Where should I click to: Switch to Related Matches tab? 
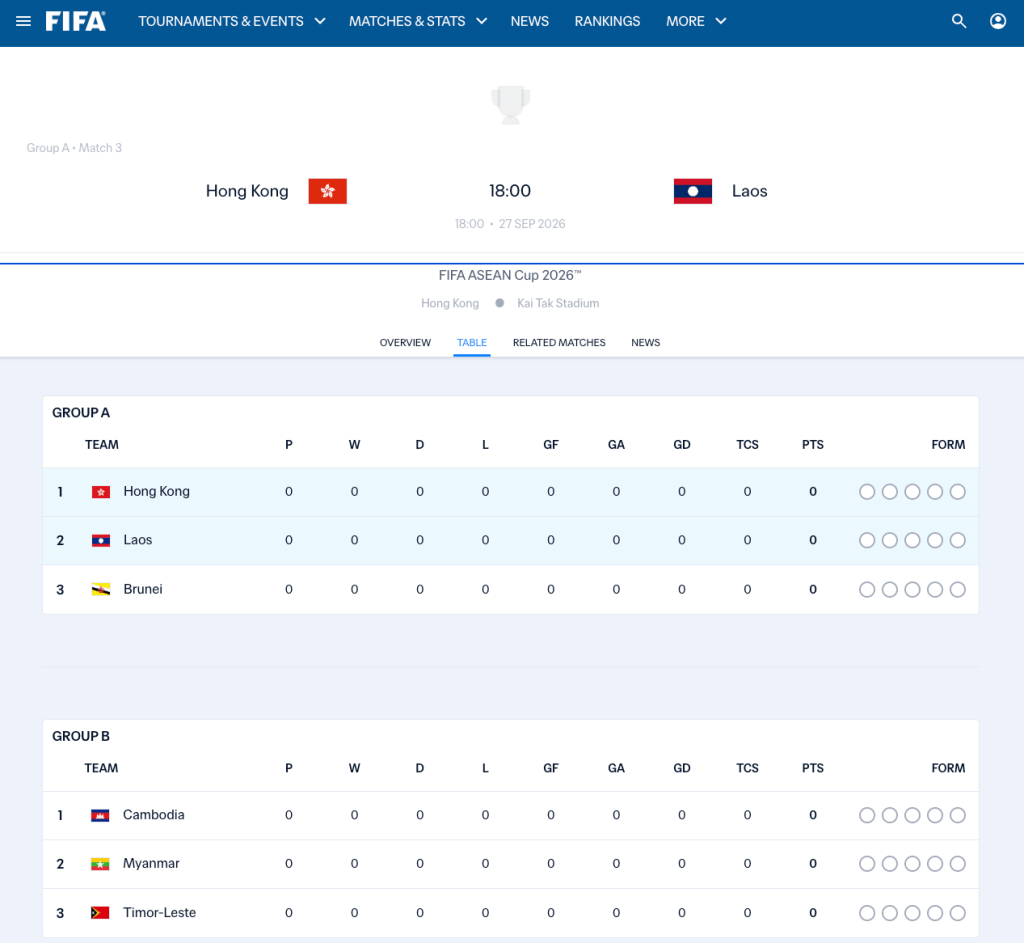tap(559, 342)
